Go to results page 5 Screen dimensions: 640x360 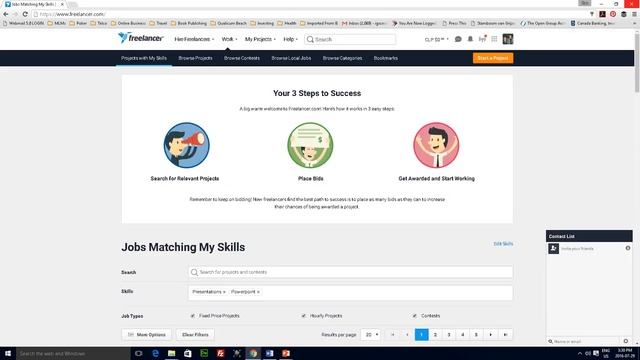pos(476,335)
